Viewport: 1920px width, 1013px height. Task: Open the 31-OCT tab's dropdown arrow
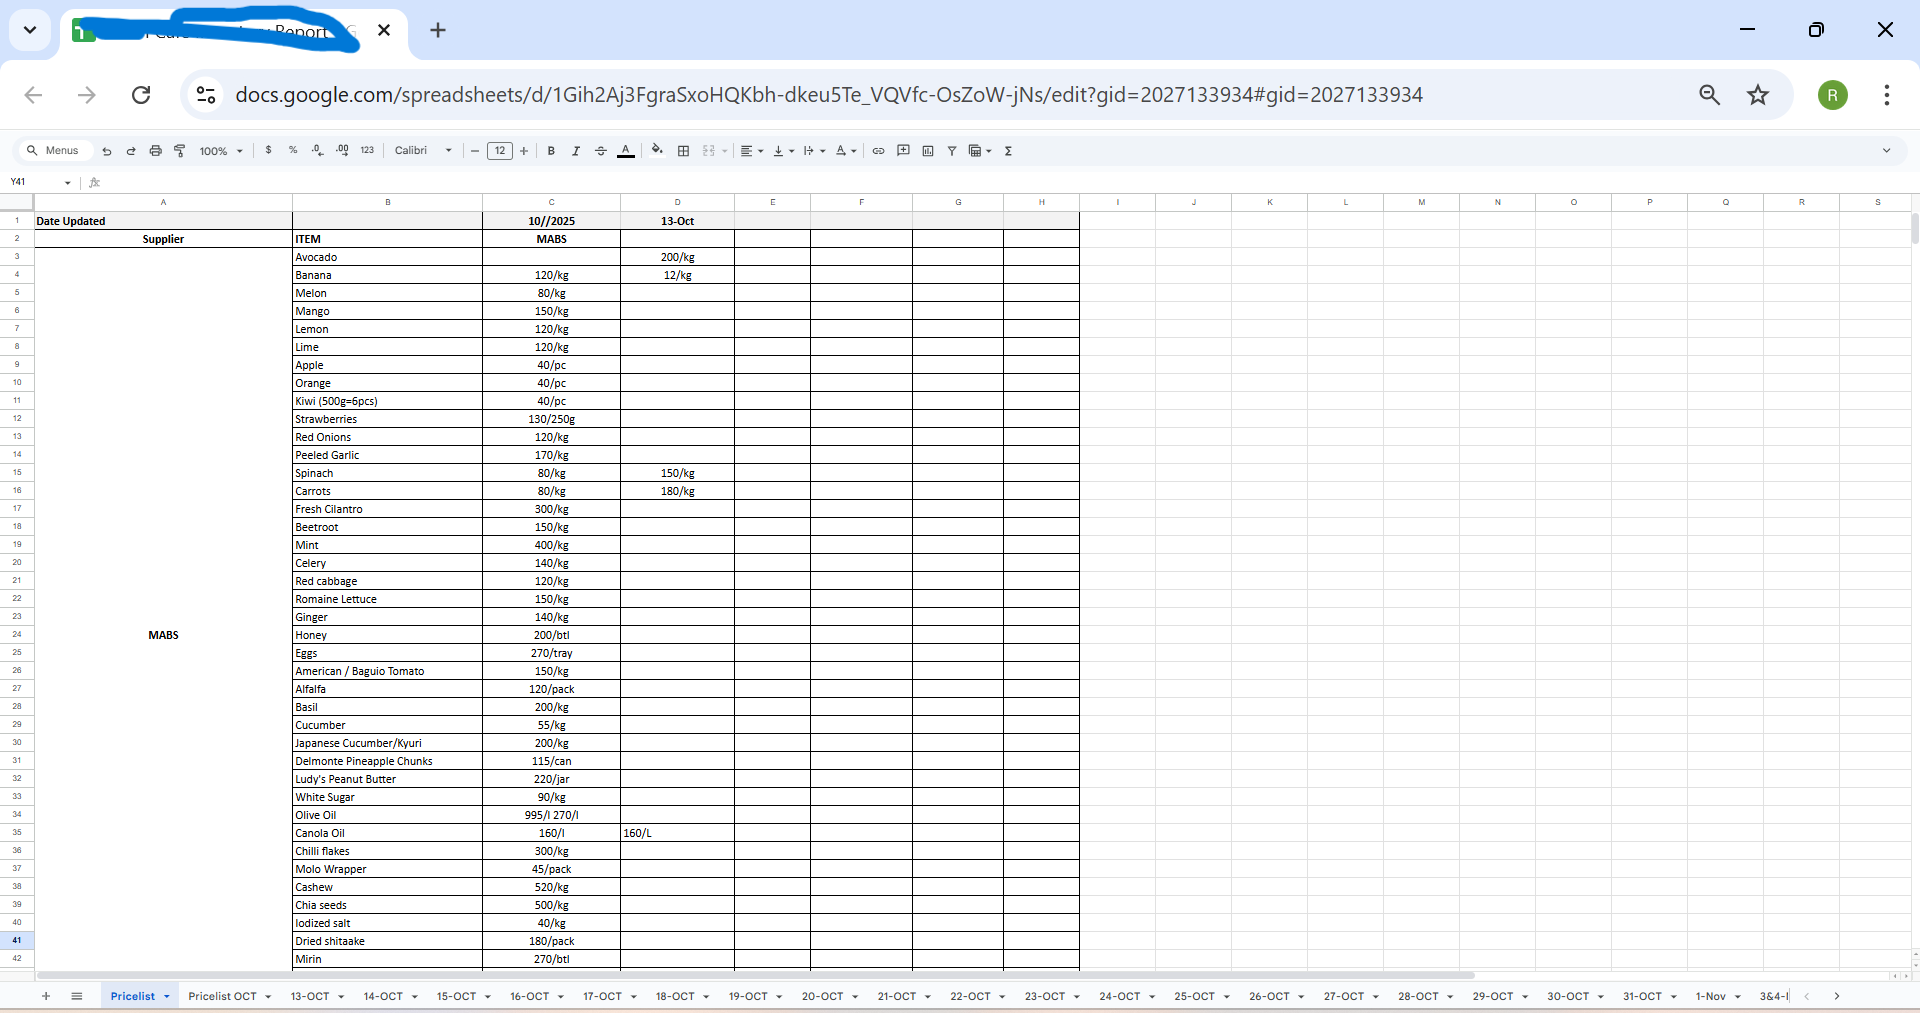pos(1673,997)
